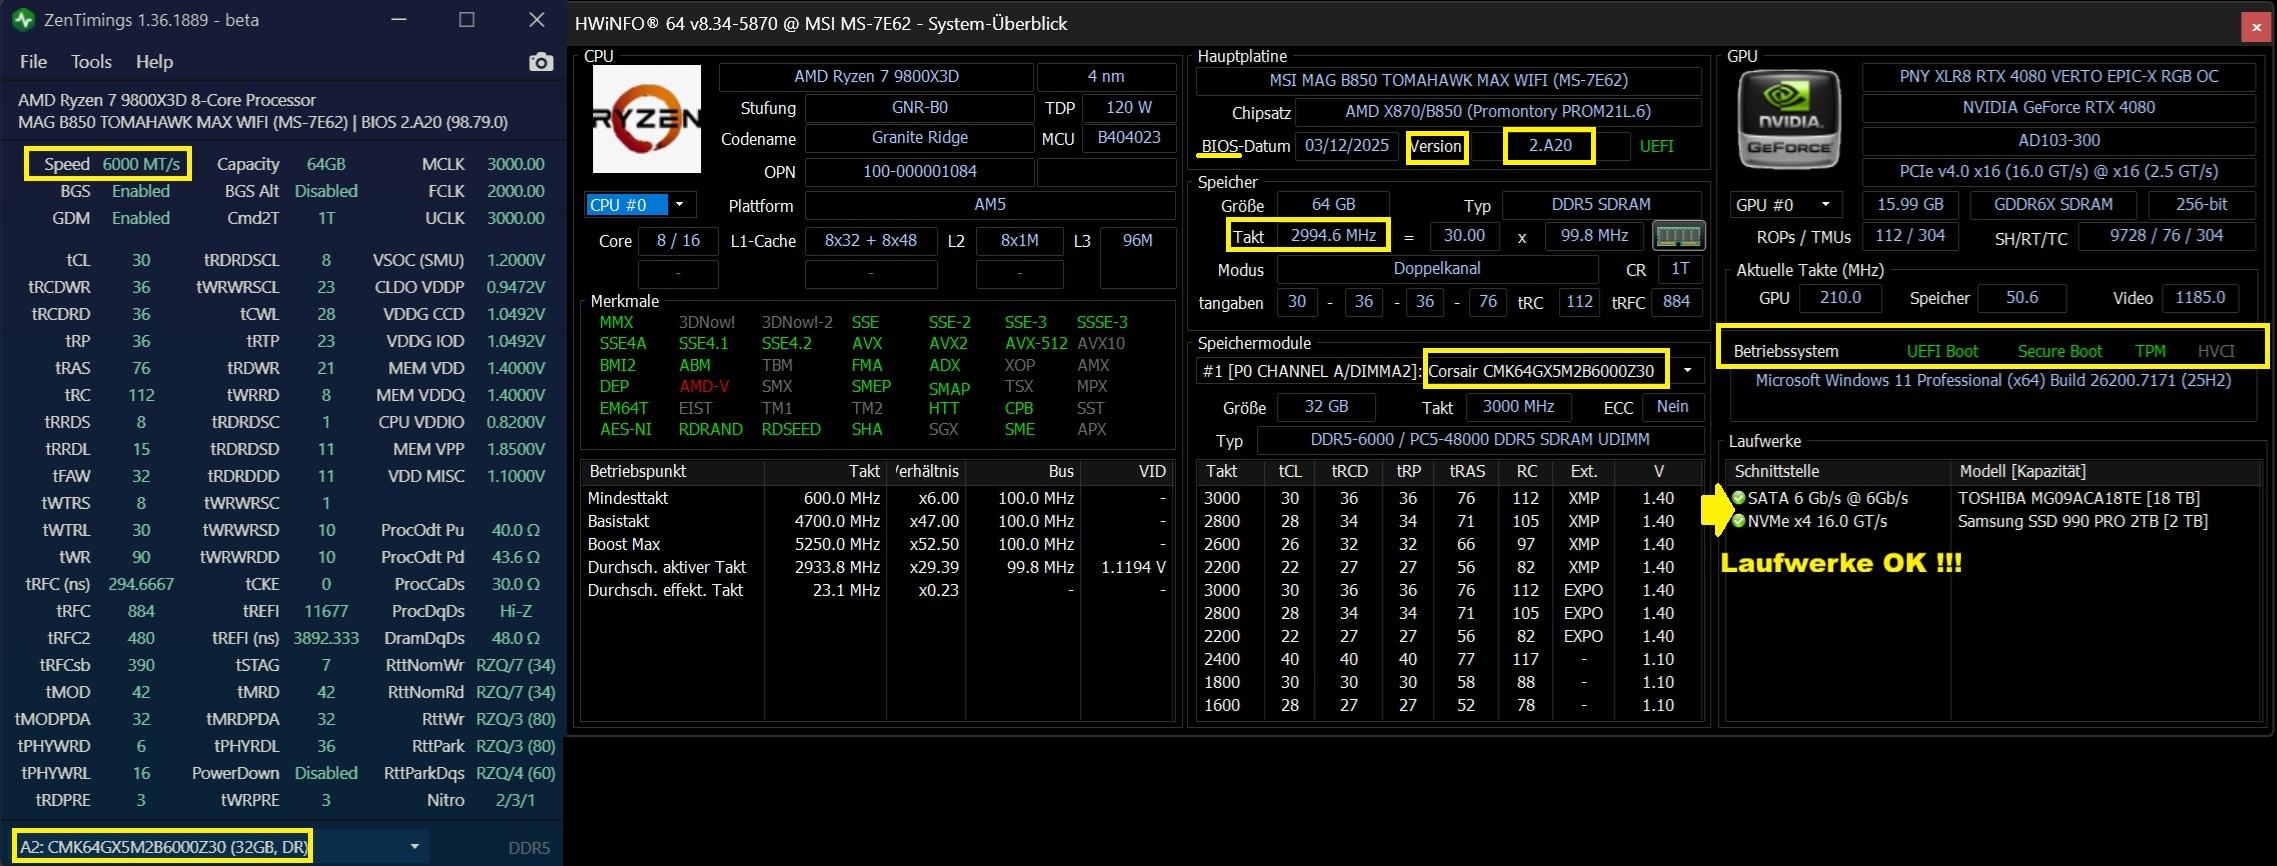
Task: Click the Nitro 2/3/1 value
Action: point(515,800)
